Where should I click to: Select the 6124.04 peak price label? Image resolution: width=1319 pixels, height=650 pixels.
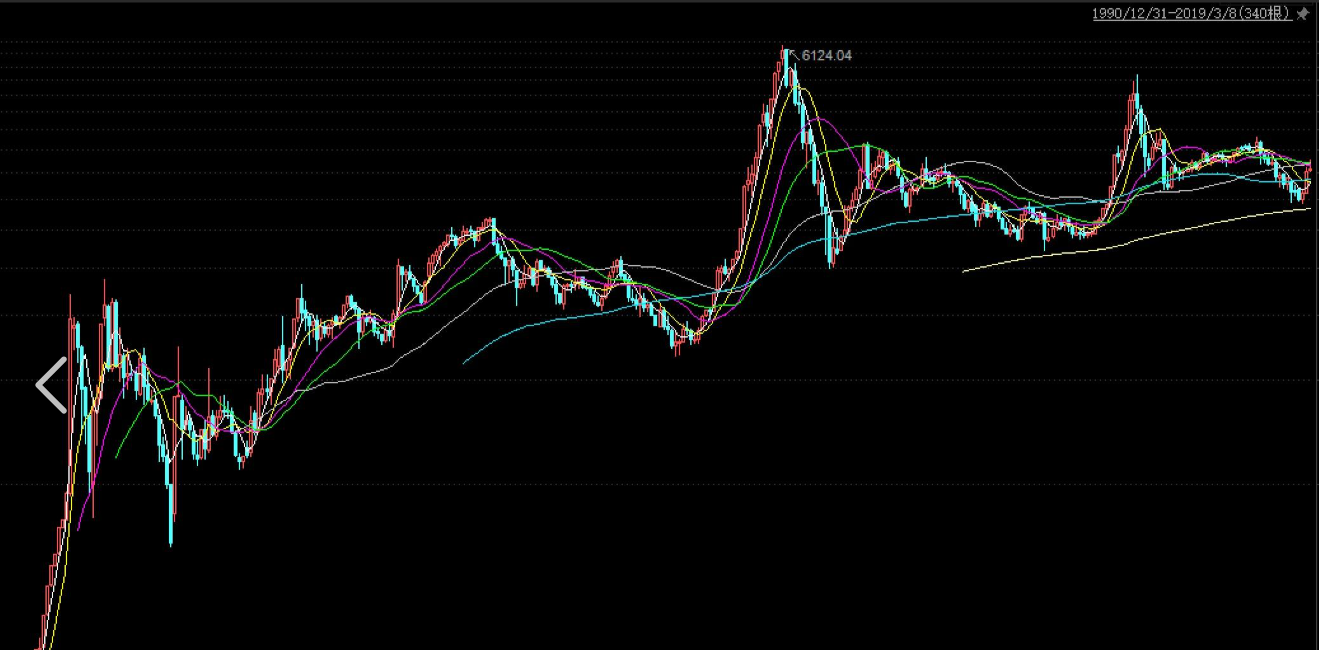pyautogui.click(x=826, y=56)
